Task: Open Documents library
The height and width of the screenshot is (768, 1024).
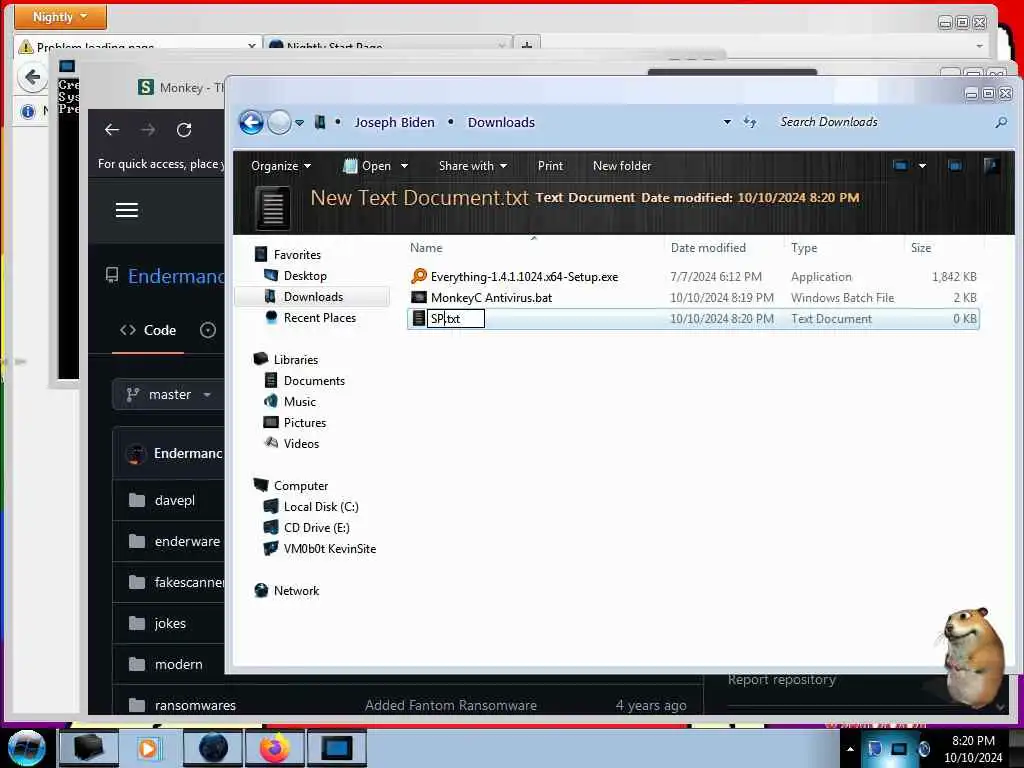Action: coord(314,381)
